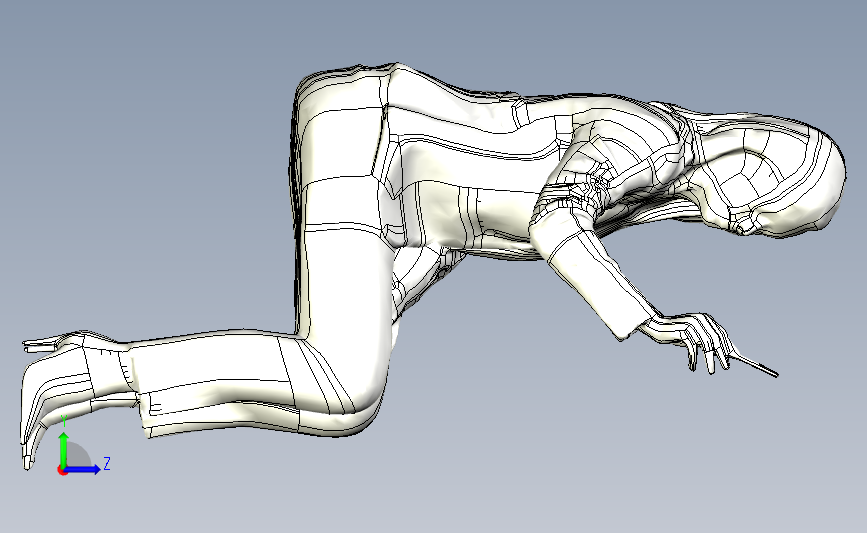Screen dimensions: 867x533
Task: Click the green Y axis arrow on triad
Action: coord(64,450)
